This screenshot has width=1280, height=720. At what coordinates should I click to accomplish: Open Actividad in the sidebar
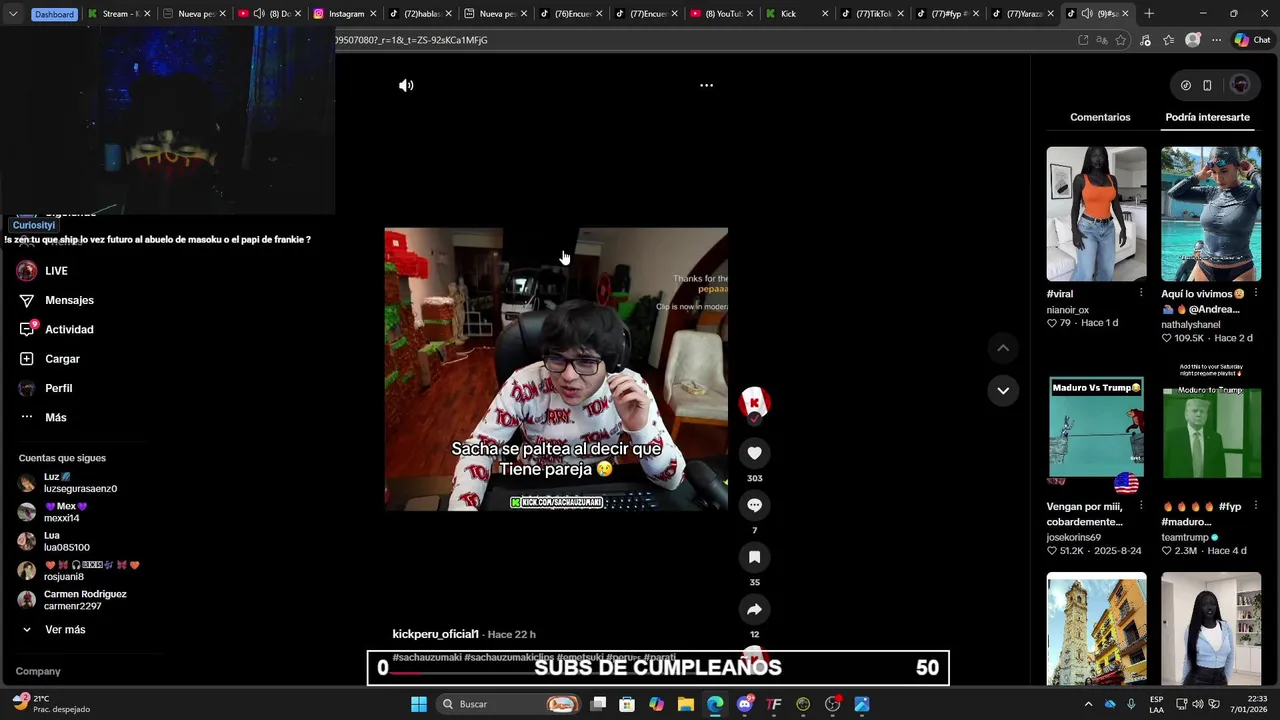point(69,329)
